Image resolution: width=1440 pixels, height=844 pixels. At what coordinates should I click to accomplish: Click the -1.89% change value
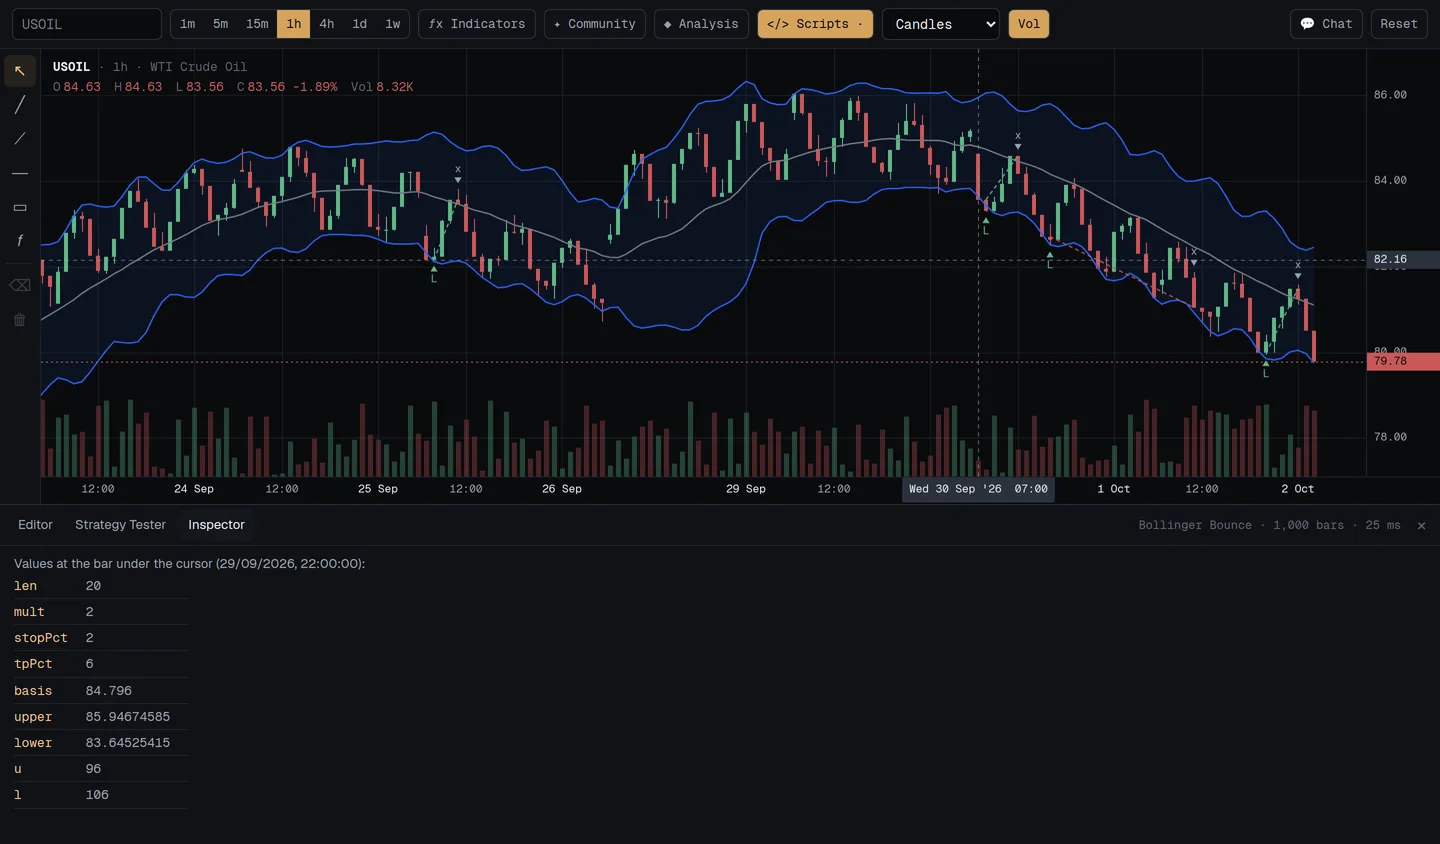(x=315, y=87)
